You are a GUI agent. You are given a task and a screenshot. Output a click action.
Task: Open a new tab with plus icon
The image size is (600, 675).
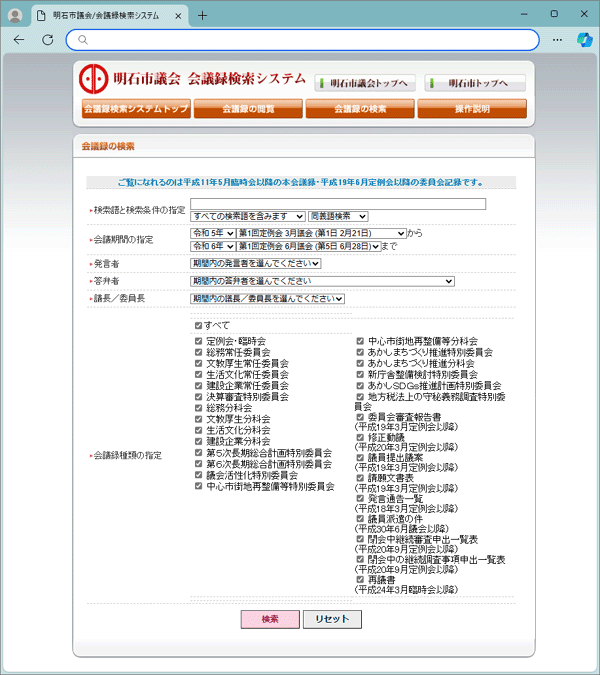(202, 16)
